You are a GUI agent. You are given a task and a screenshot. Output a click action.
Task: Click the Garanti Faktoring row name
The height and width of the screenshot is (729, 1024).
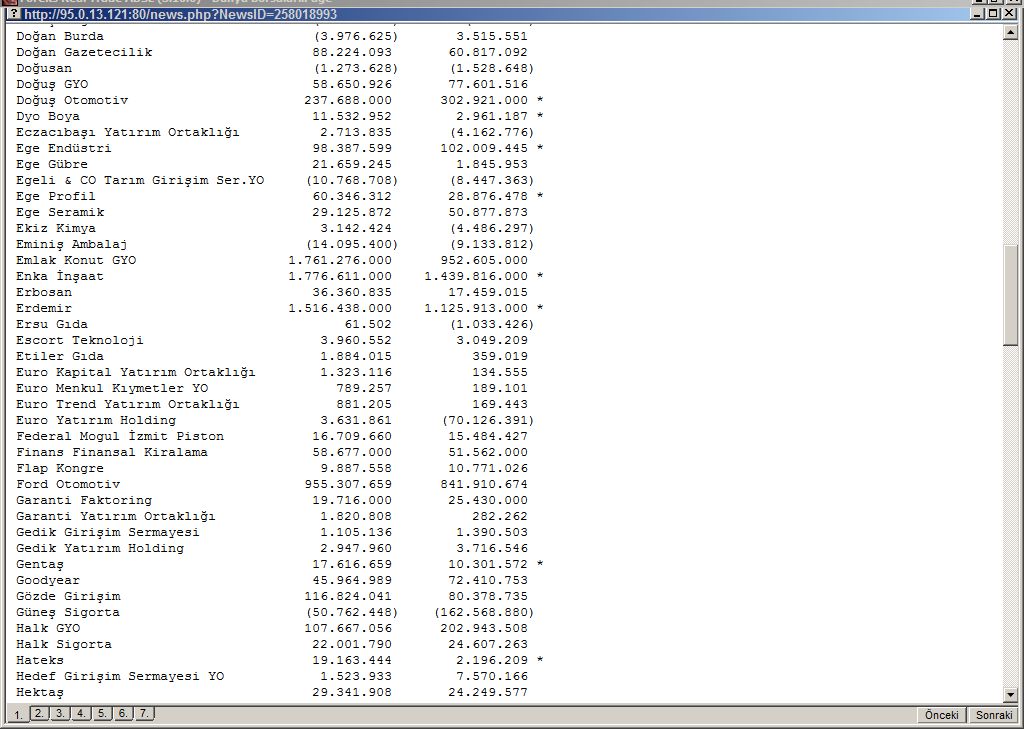84,500
